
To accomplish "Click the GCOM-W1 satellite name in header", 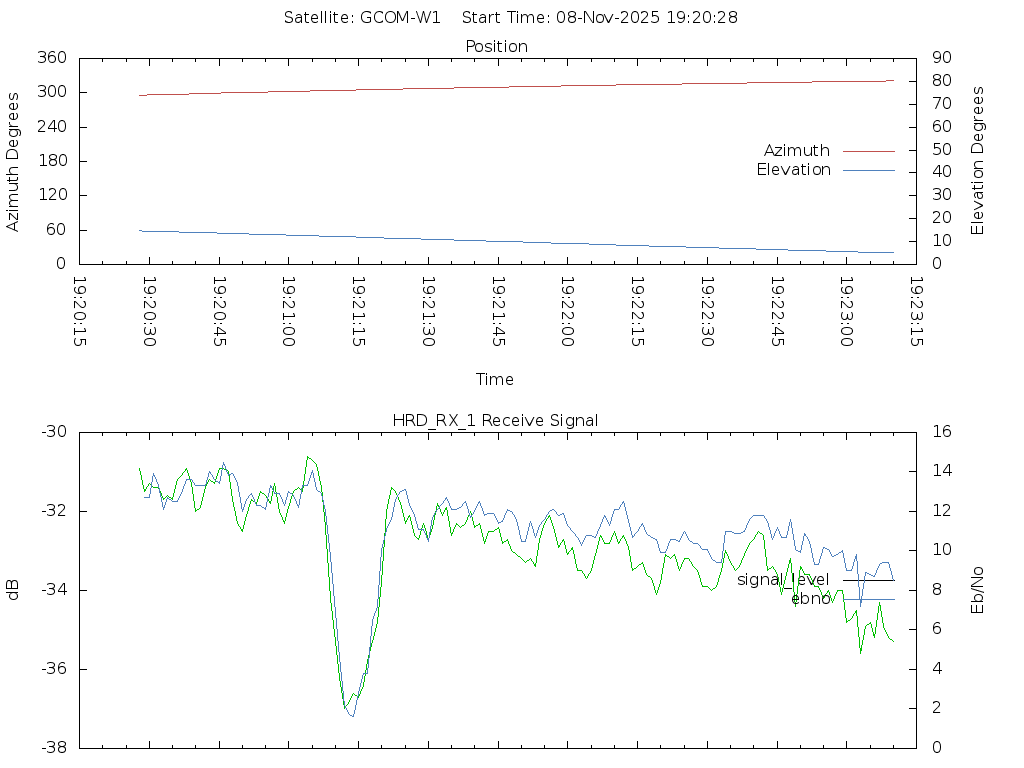I will [400, 18].
